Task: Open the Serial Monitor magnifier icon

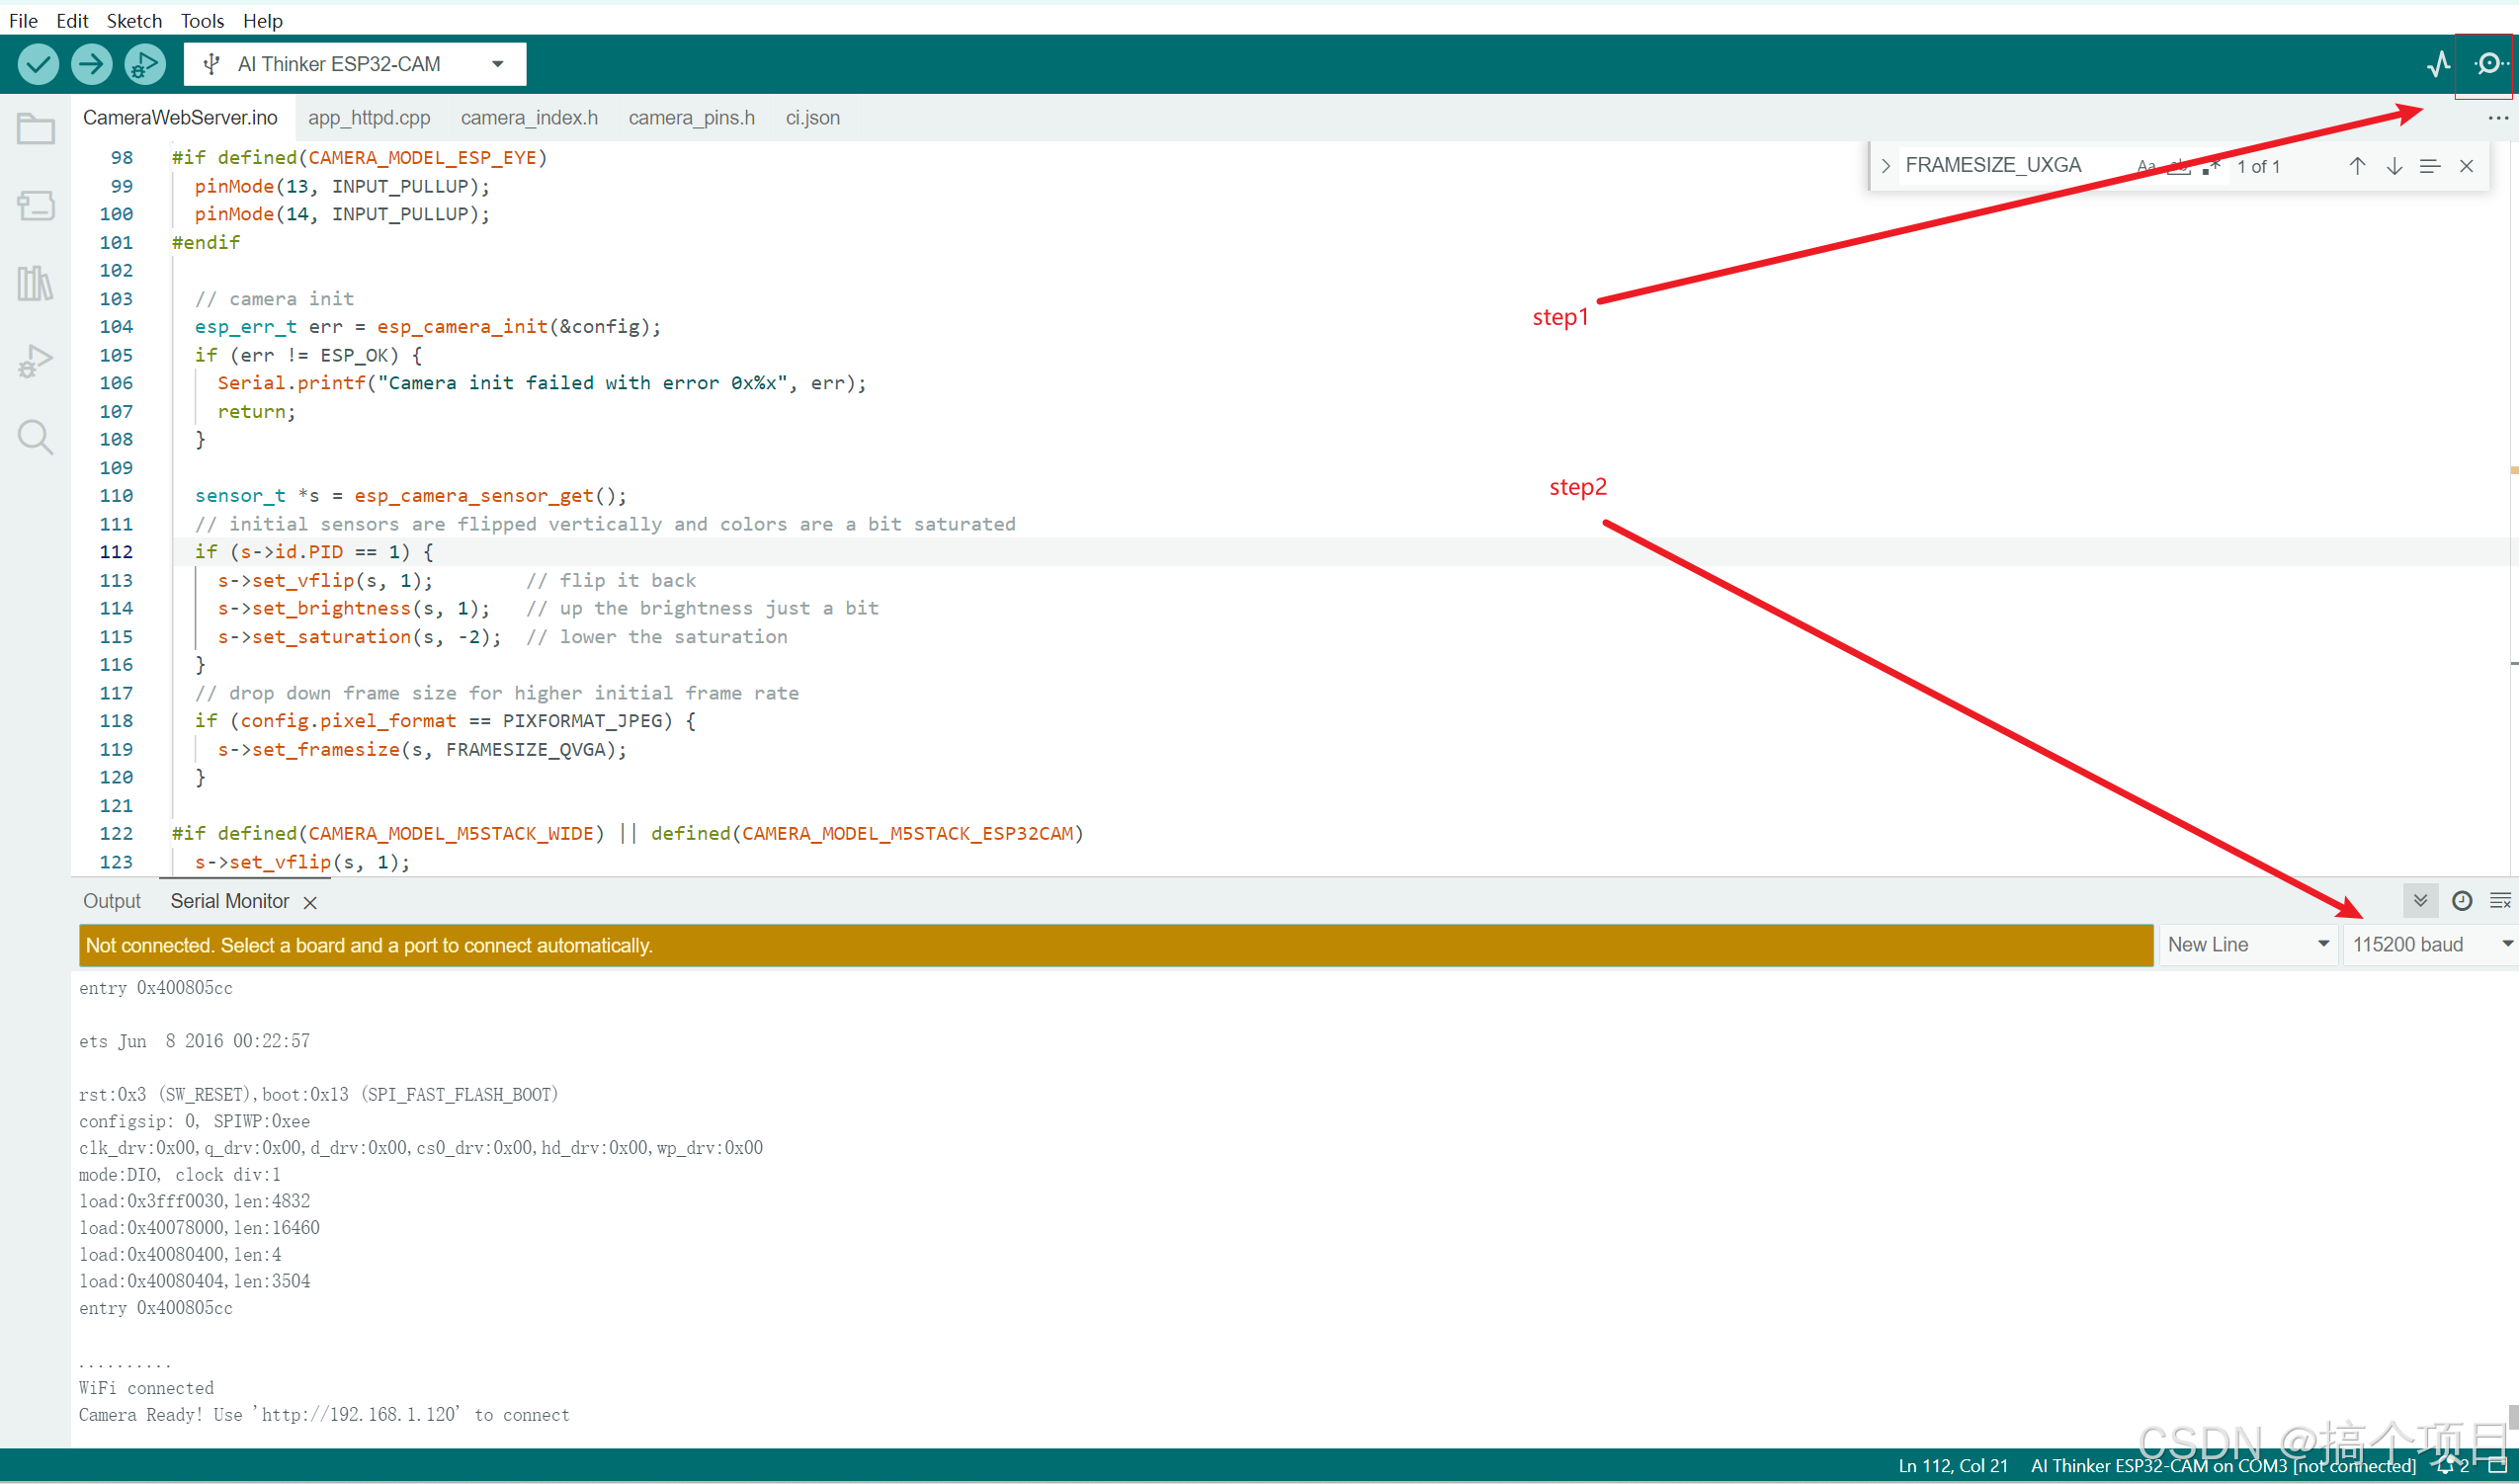Action: [2488, 64]
